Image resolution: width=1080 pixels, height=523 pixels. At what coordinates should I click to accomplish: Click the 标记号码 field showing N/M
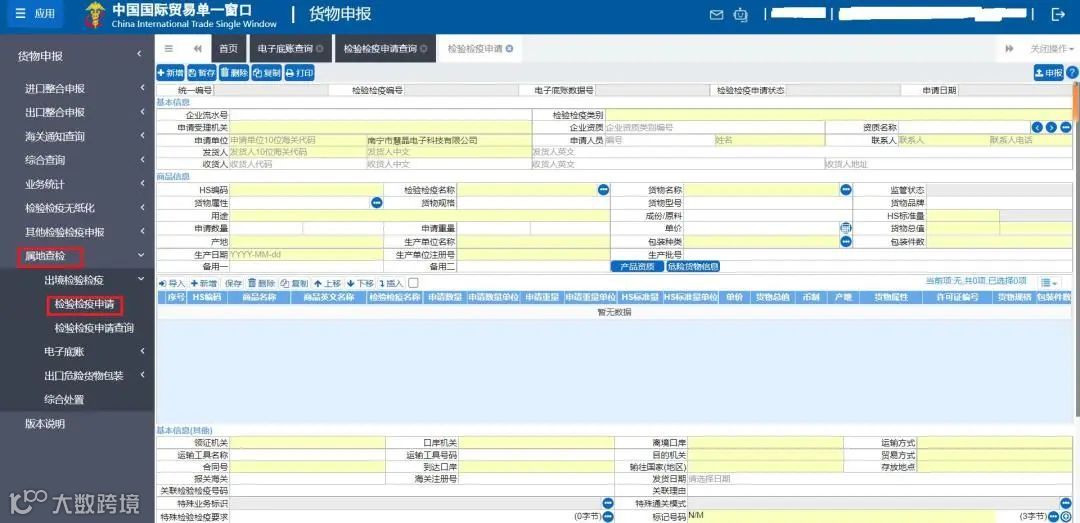click(x=841, y=516)
